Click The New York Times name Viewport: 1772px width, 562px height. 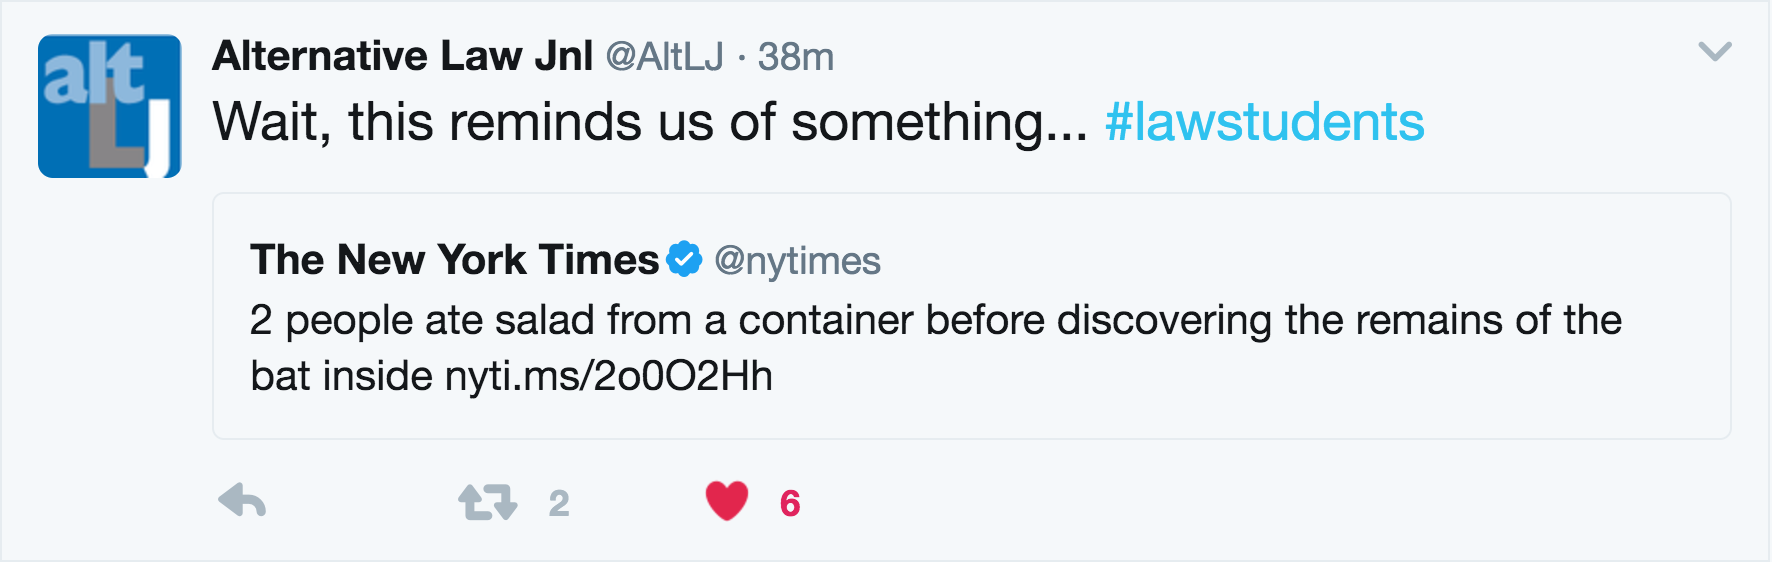pyautogui.click(x=454, y=260)
